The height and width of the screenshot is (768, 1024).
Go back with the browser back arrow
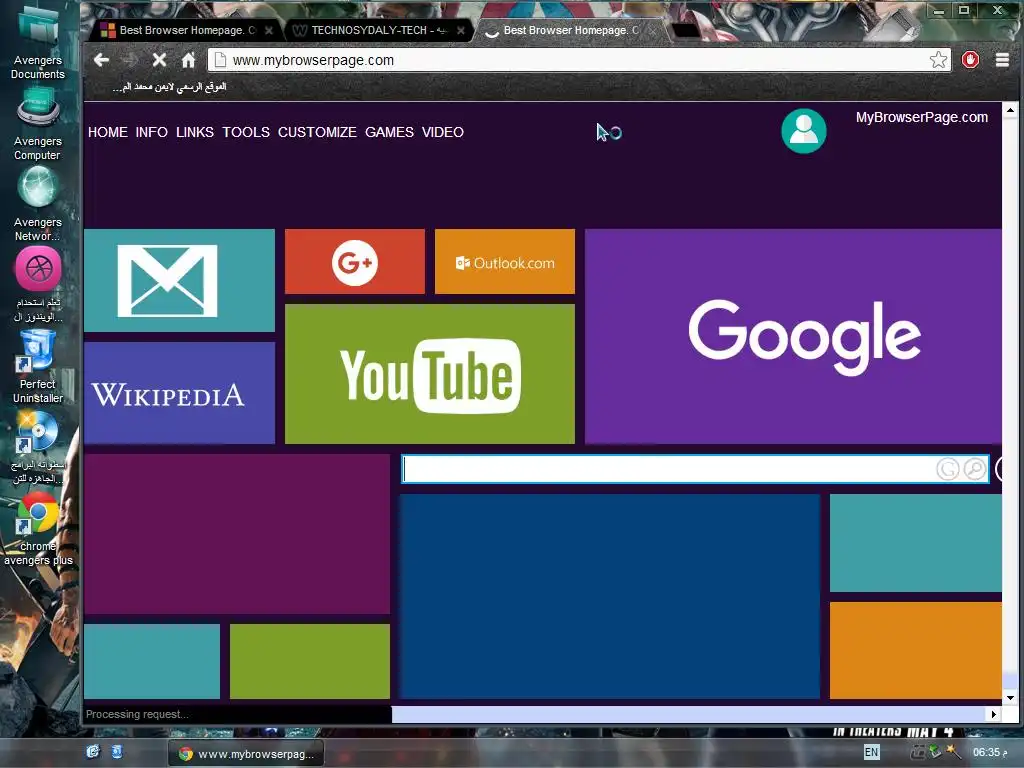[x=101, y=60]
